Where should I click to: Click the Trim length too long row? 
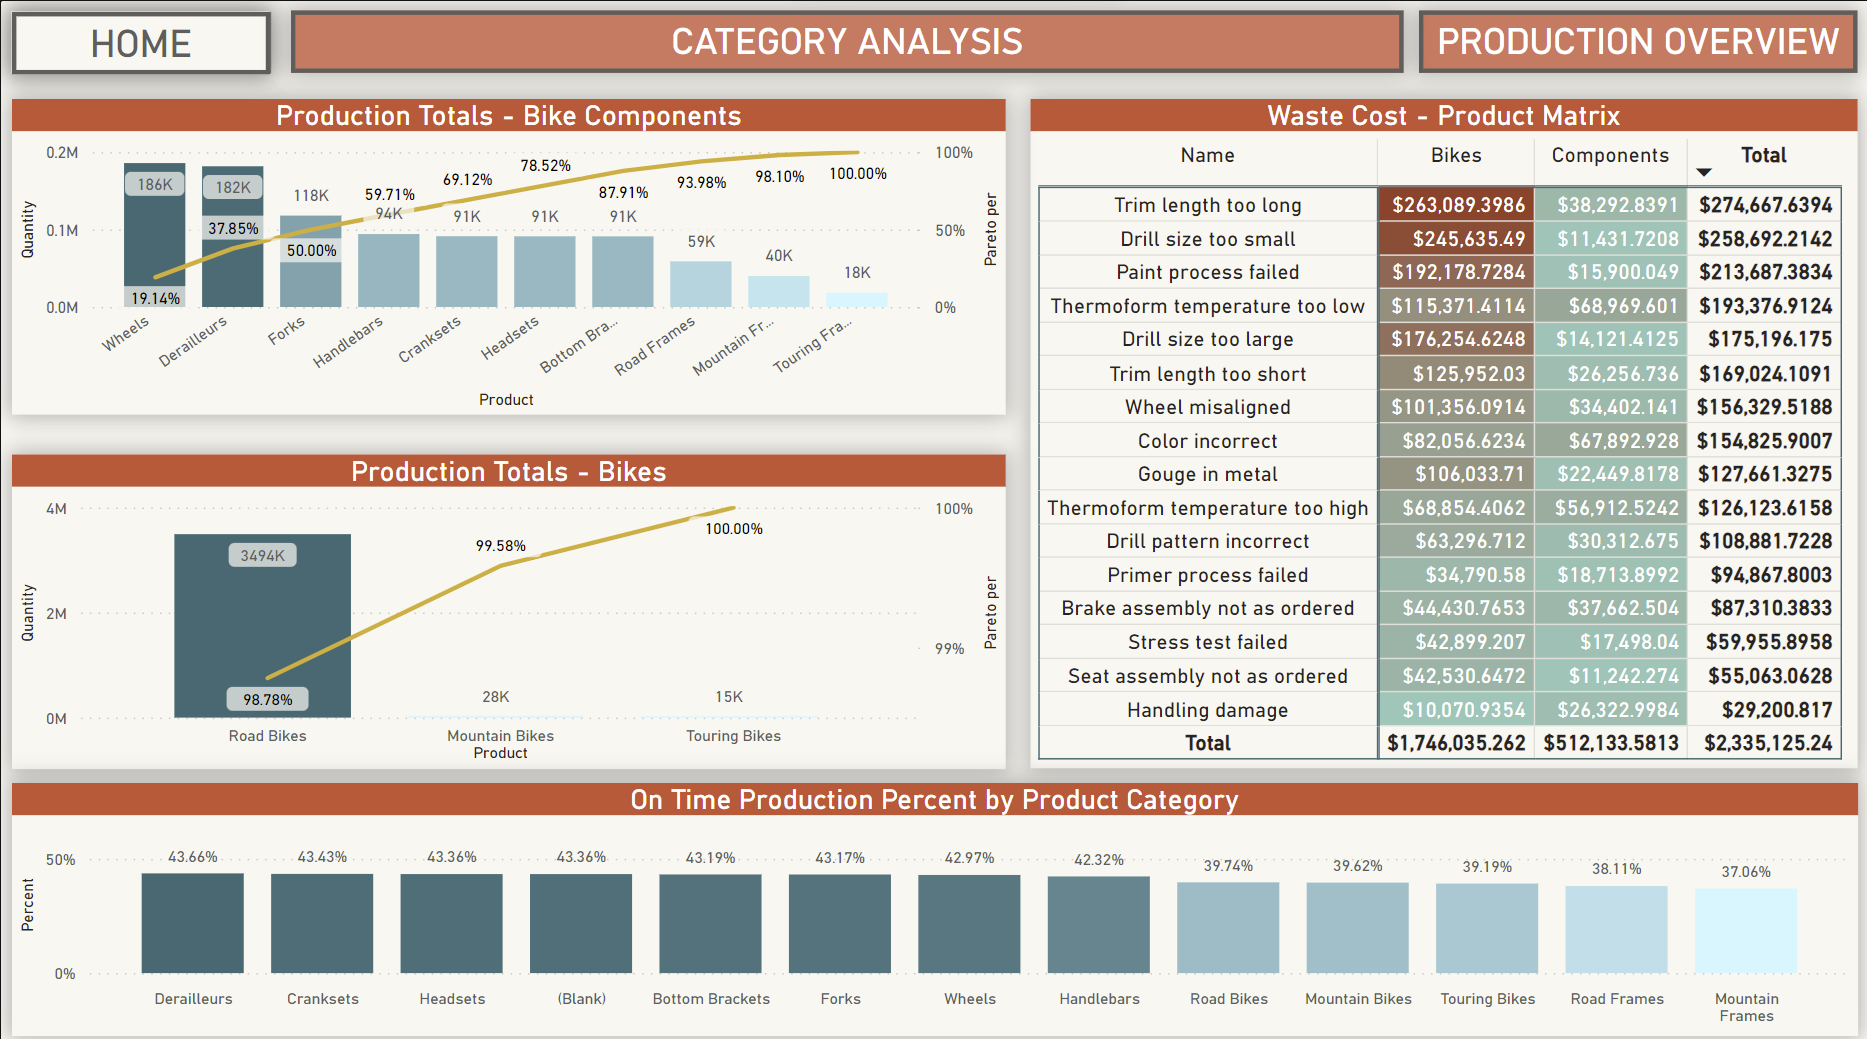[x=1207, y=205]
